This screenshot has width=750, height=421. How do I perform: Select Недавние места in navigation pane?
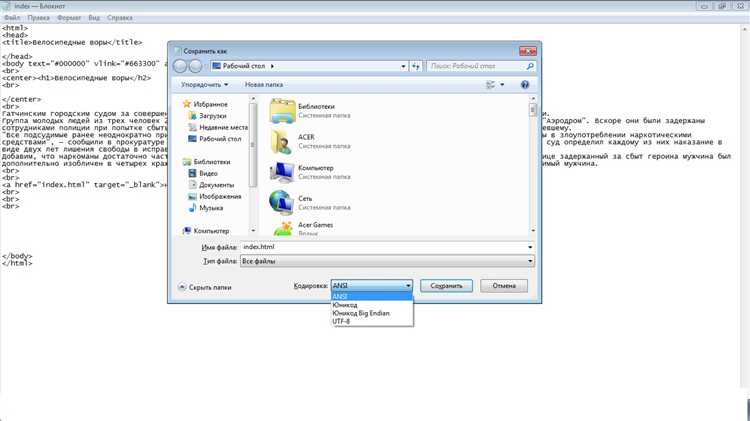tap(218, 127)
